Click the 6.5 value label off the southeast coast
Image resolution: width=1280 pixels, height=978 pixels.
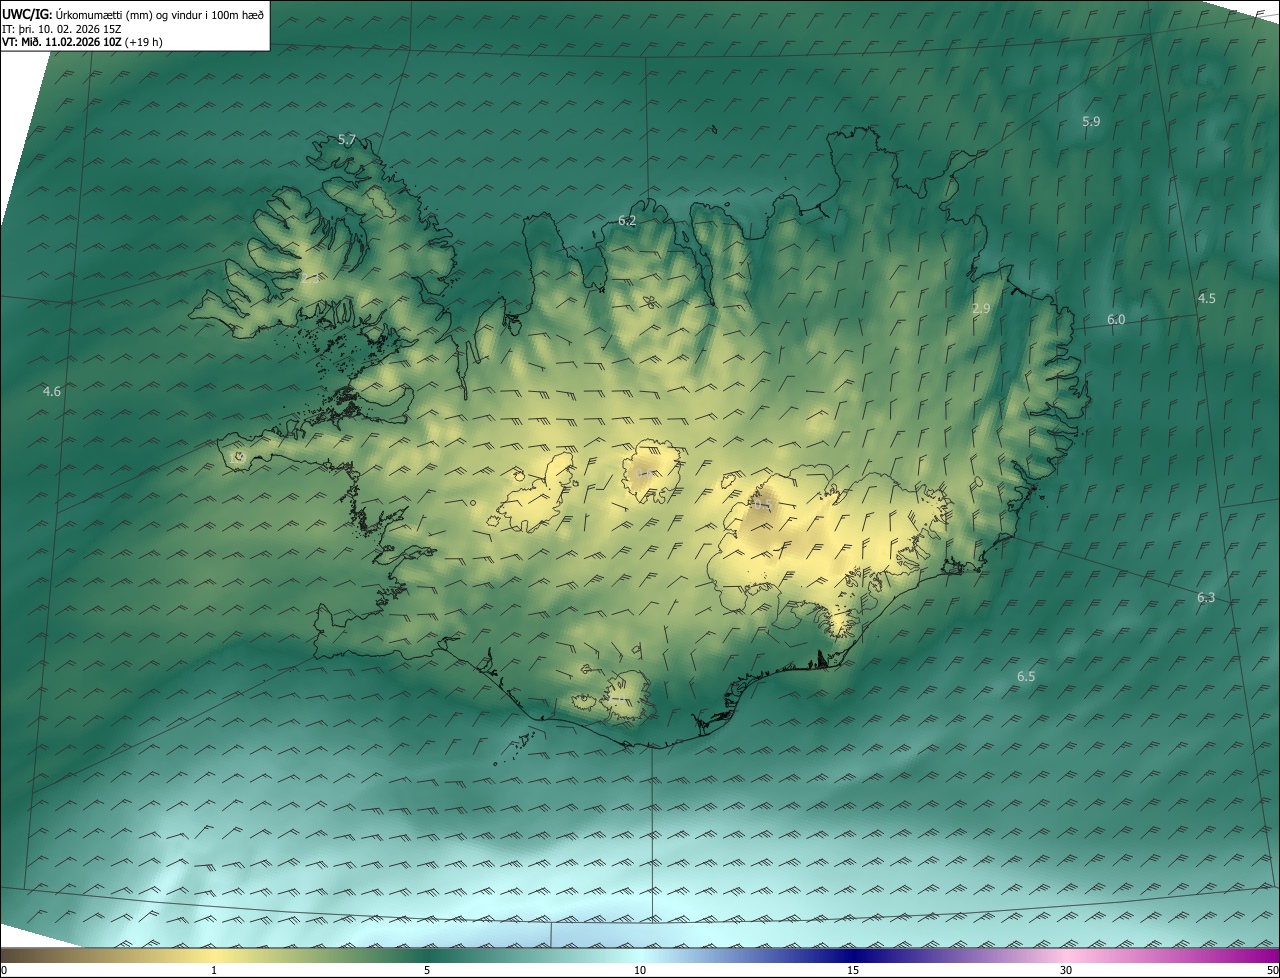(x=1026, y=677)
